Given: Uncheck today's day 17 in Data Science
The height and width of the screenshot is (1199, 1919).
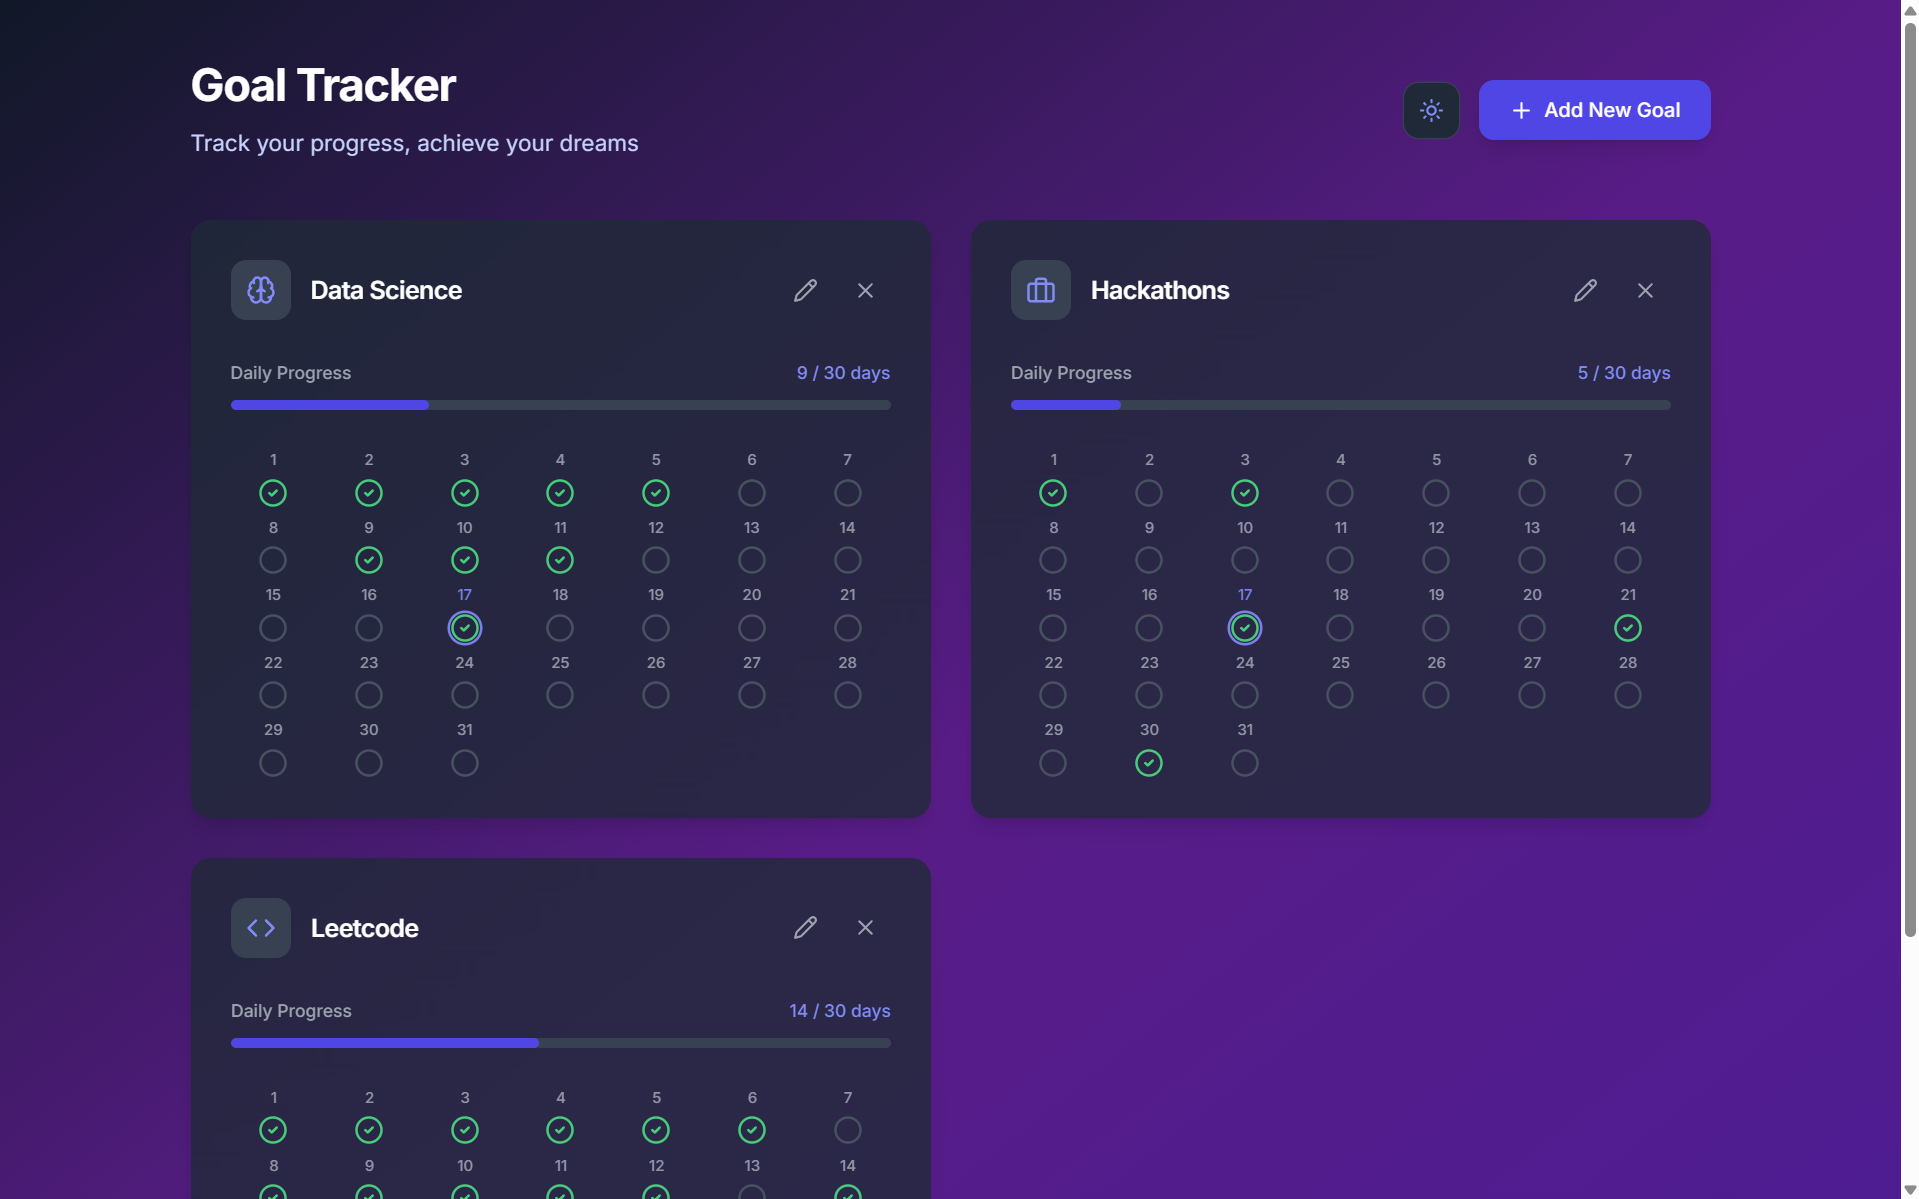Looking at the screenshot, I should coord(465,628).
